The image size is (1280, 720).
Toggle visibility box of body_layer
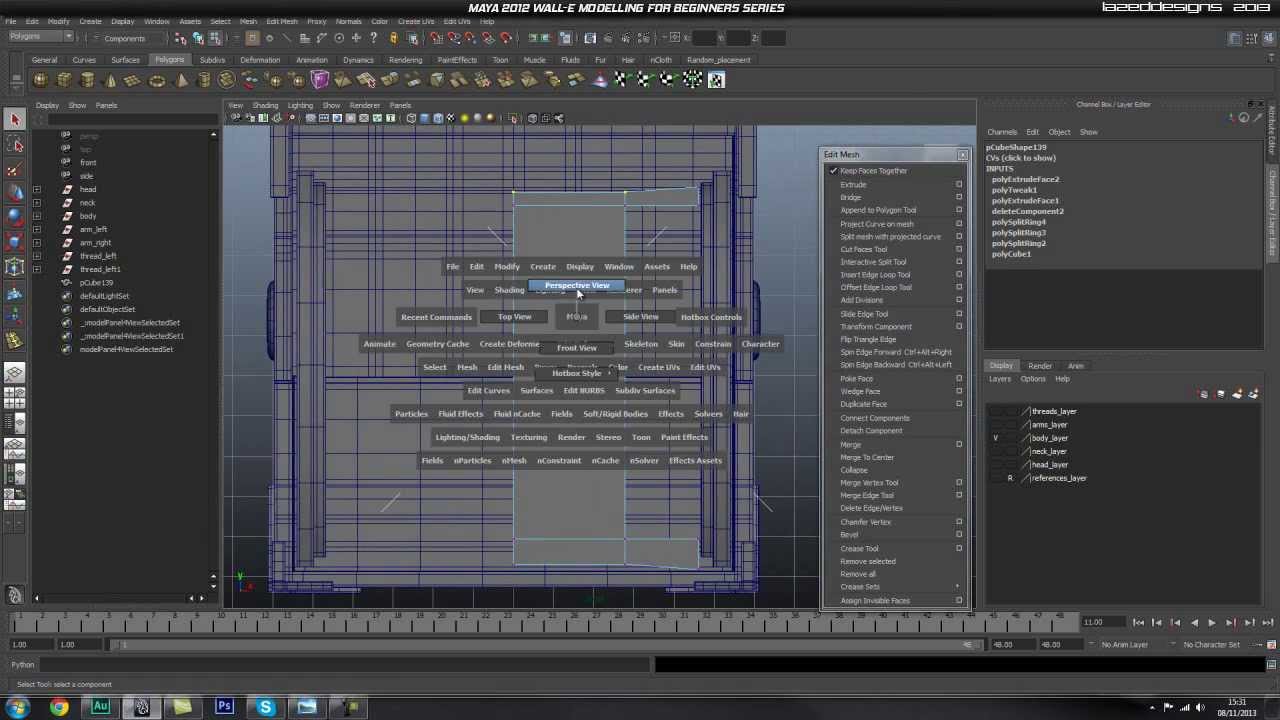[x=996, y=438]
